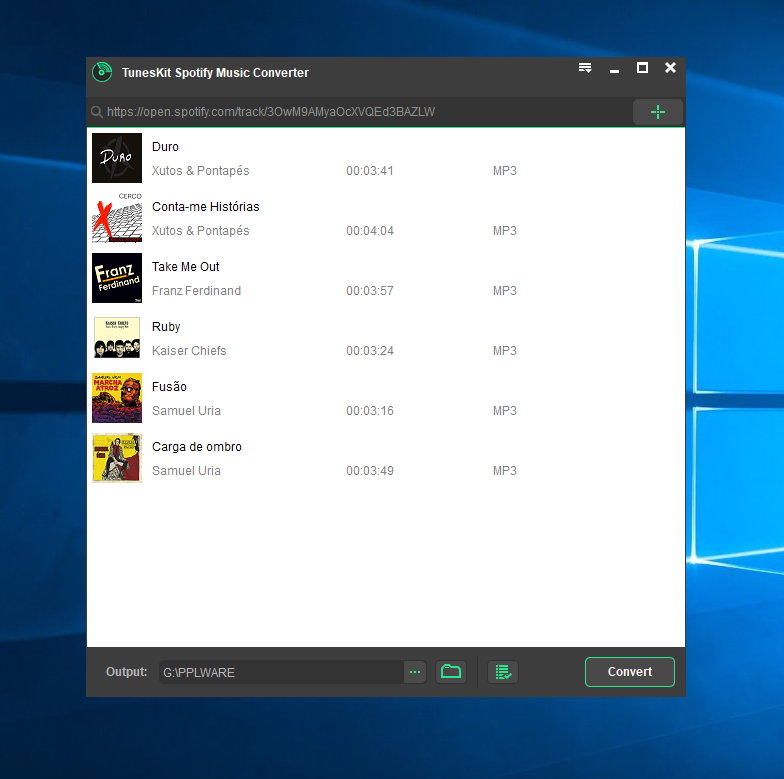Open the output folder icon

coord(451,672)
